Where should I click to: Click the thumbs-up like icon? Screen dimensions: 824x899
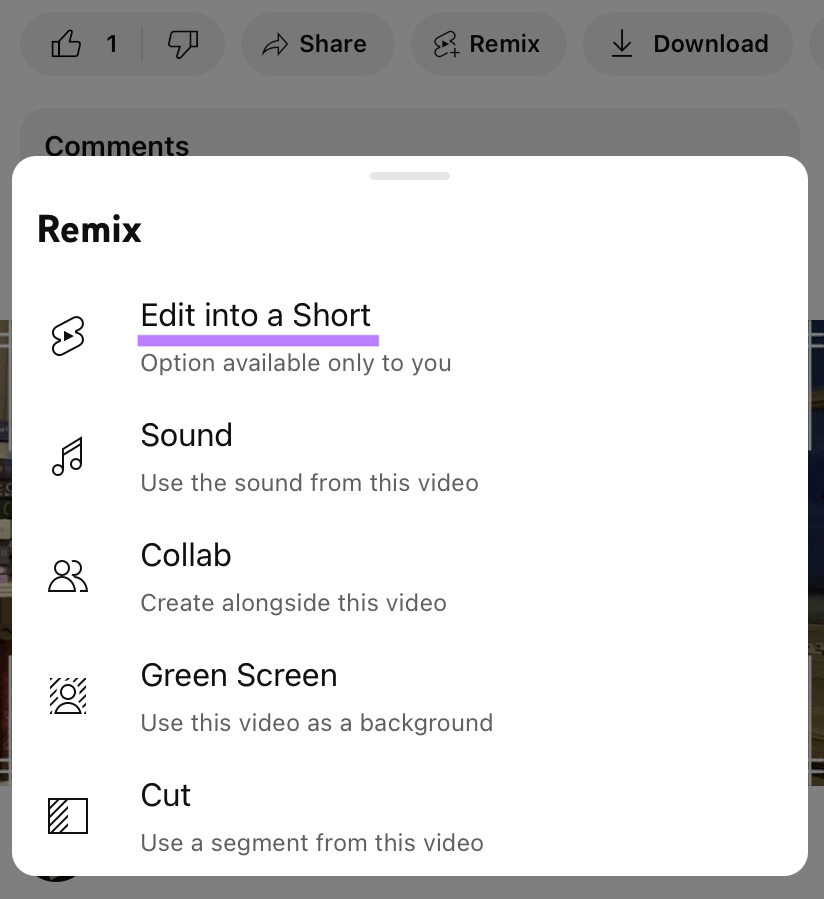pyautogui.click(x=66, y=44)
